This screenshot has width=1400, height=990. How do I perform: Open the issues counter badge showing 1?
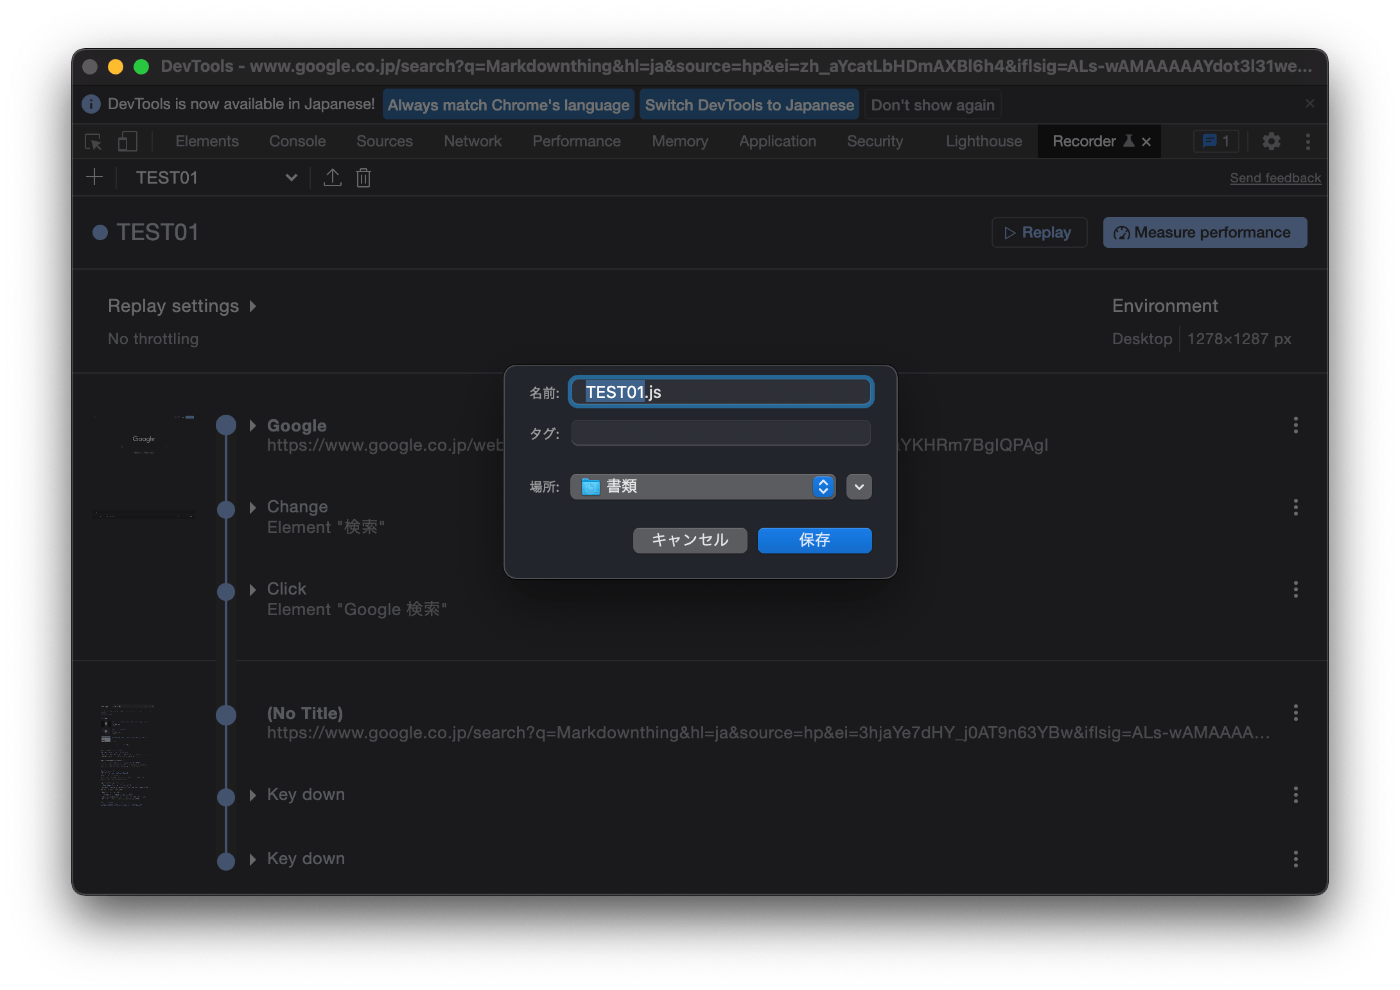(x=1216, y=141)
